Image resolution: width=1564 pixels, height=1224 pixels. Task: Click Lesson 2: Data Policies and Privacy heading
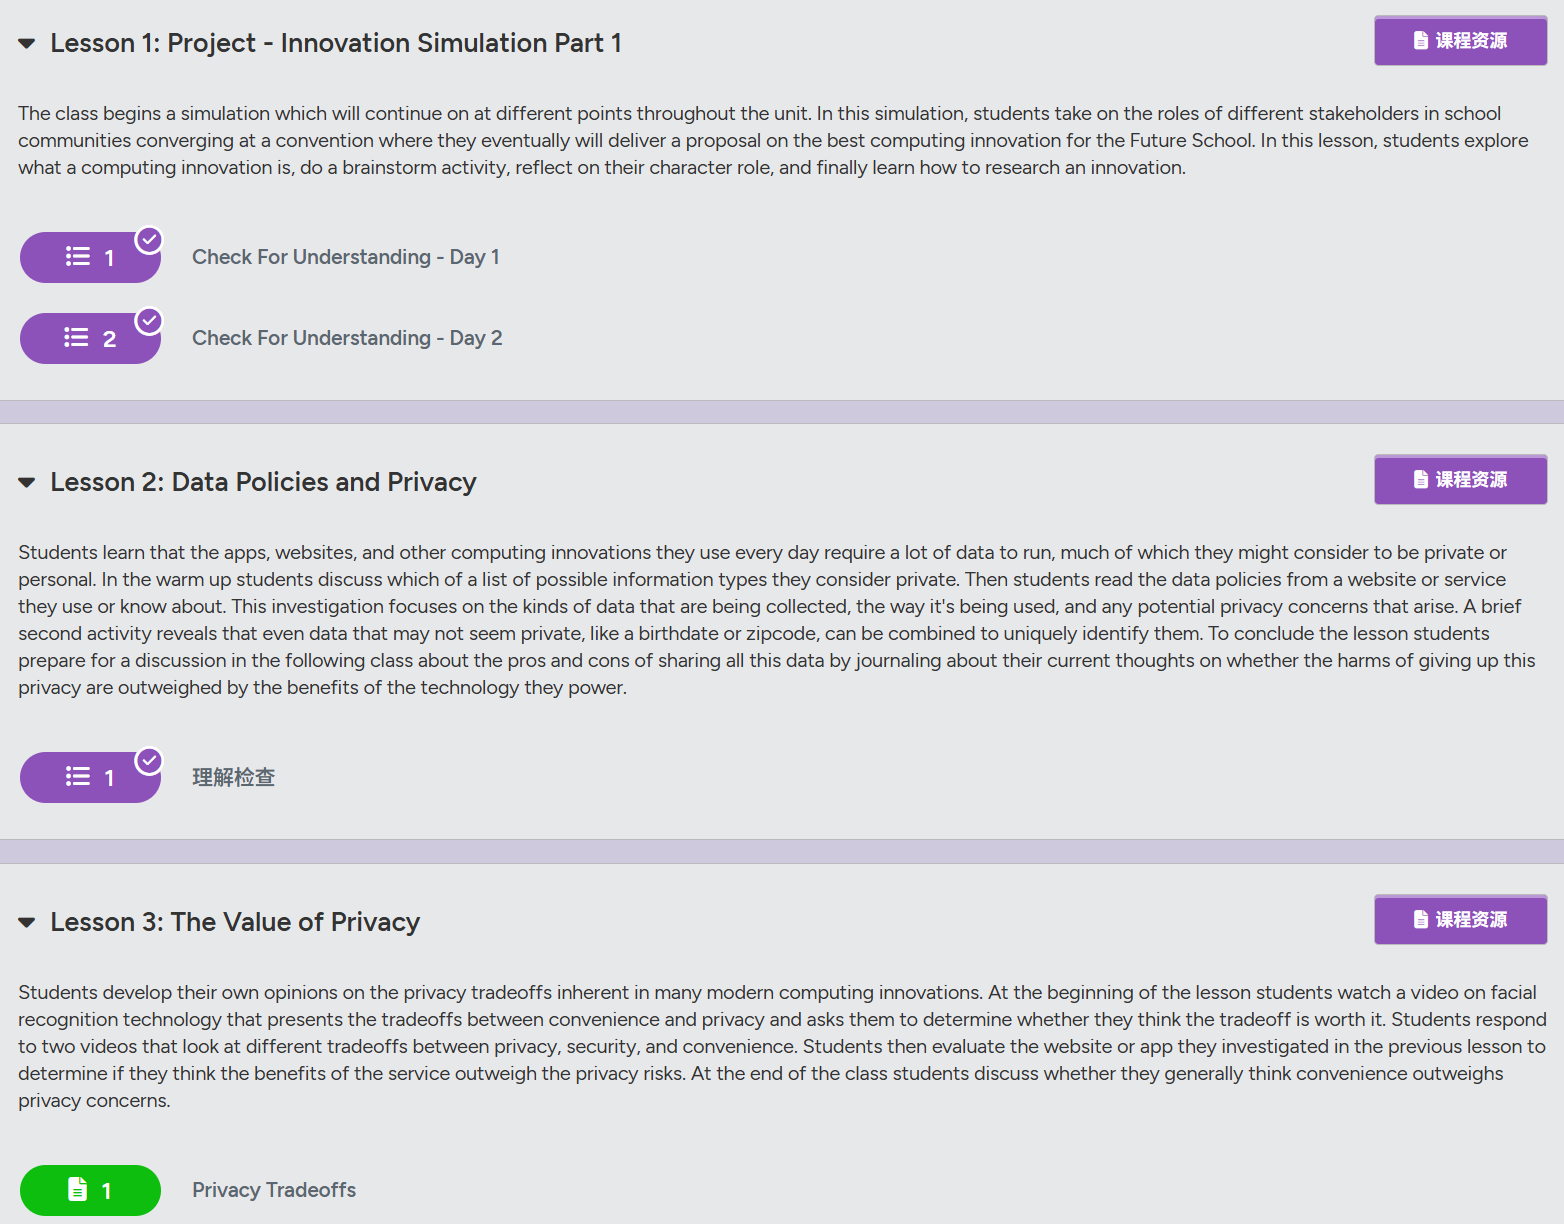(263, 482)
